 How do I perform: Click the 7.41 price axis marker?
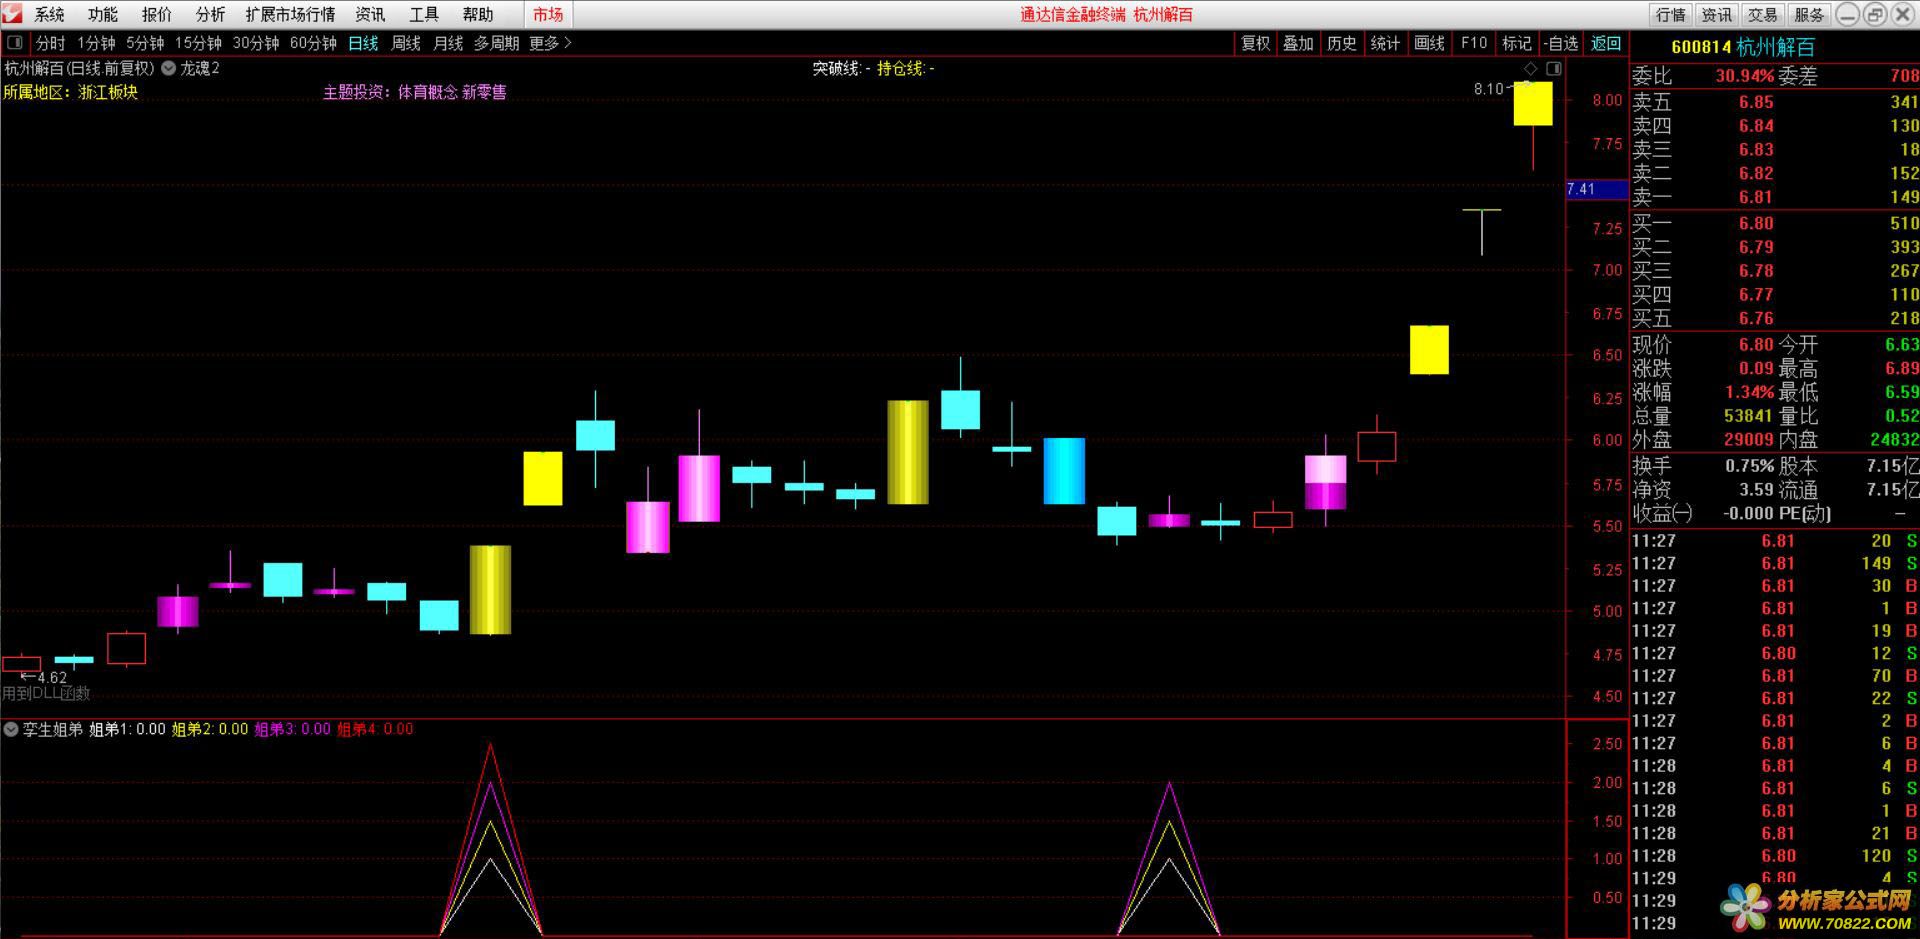pyautogui.click(x=1596, y=189)
